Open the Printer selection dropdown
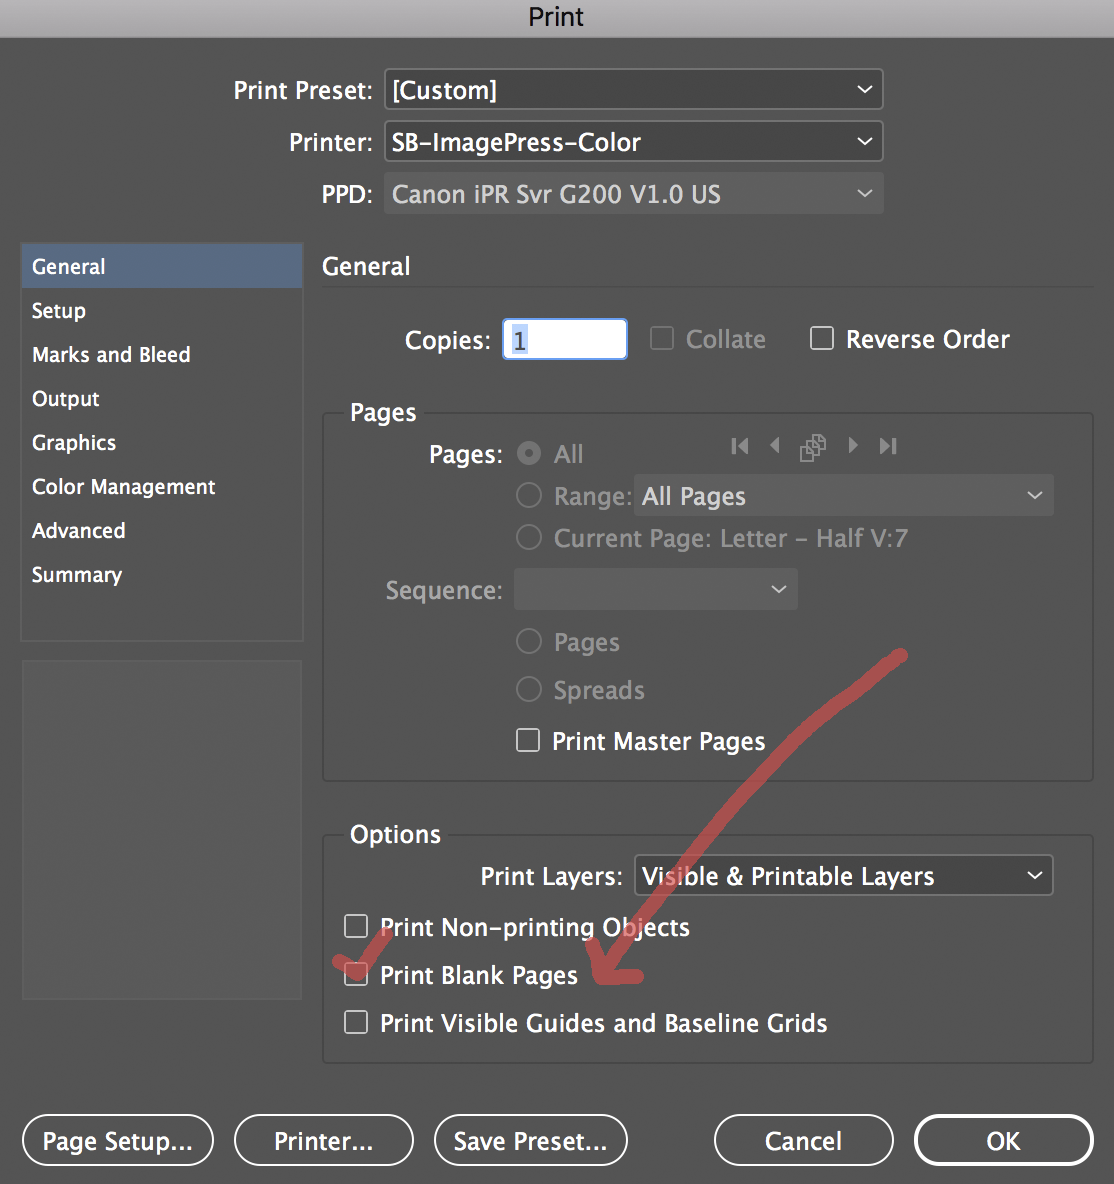This screenshot has height=1184, width=1114. [x=634, y=141]
